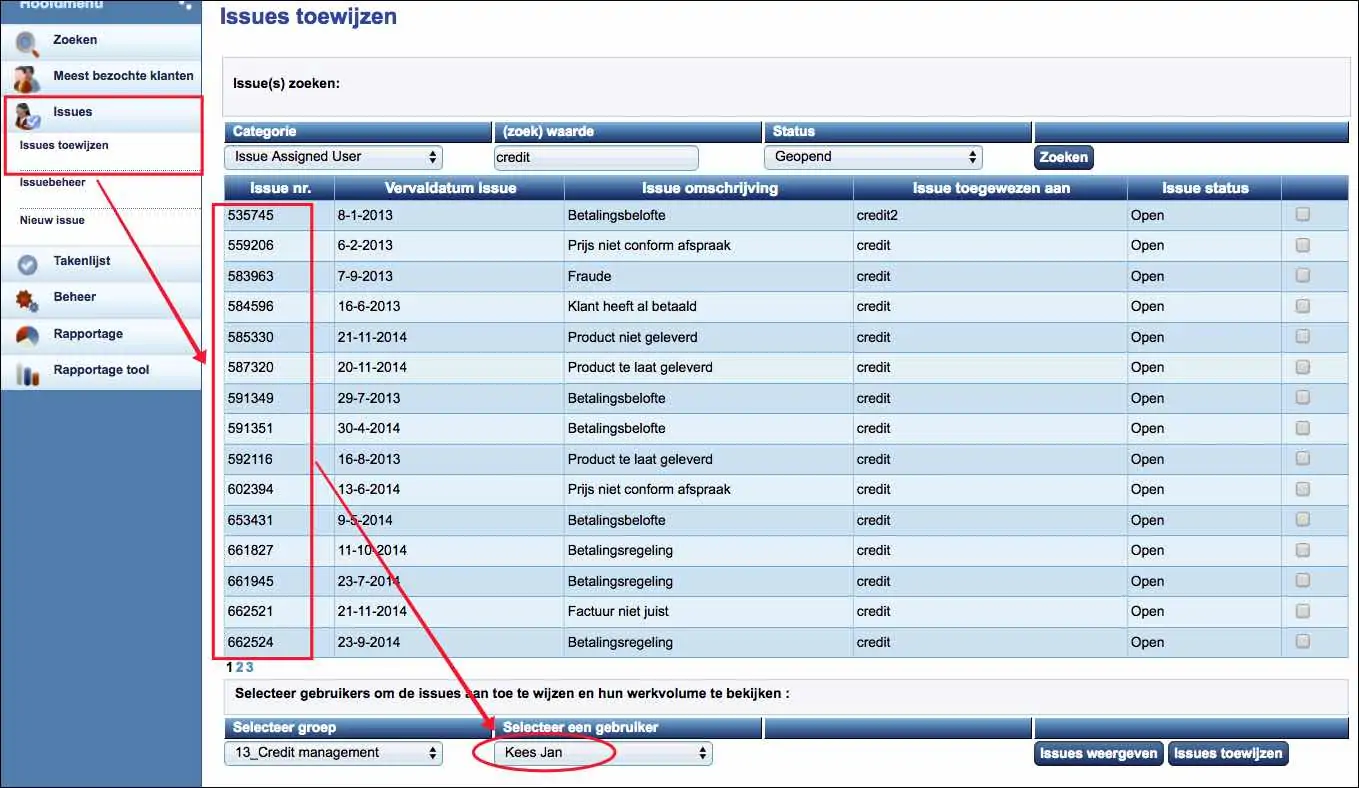Select the checkbox for issue 591349

pyautogui.click(x=1302, y=397)
